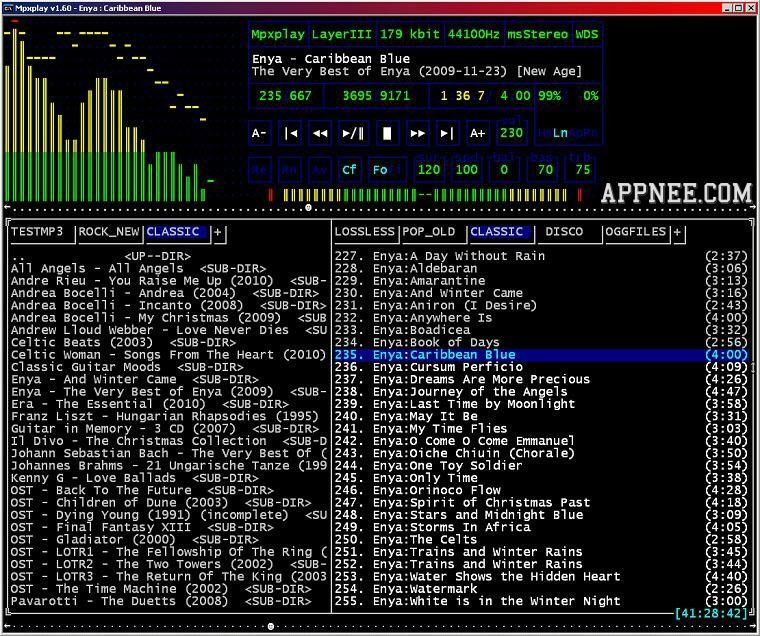Select track 246 Enya:Orinoco Flow
The width and height of the screenshot is (760, 636).
(x=541, y=490)
